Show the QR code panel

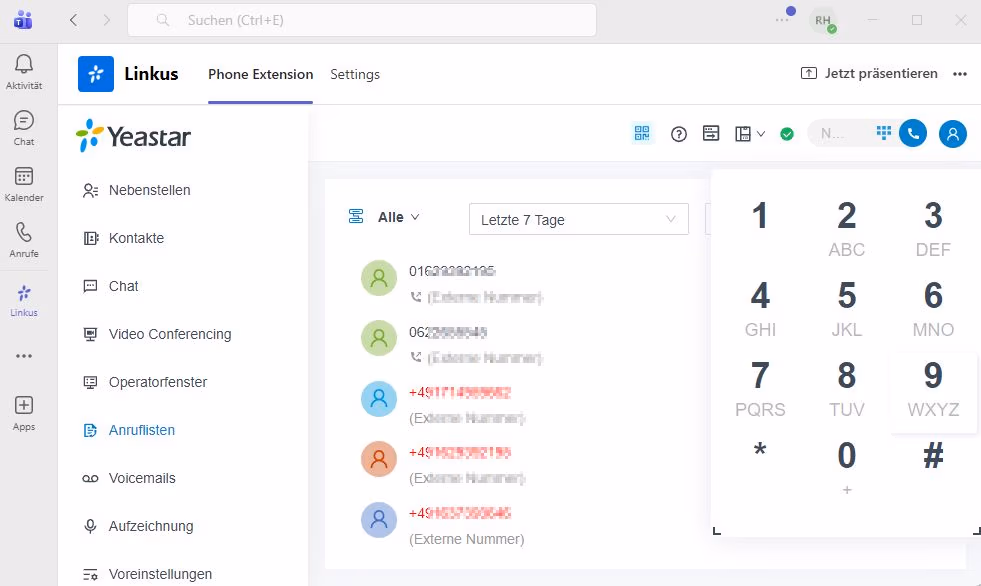[642, 132]
